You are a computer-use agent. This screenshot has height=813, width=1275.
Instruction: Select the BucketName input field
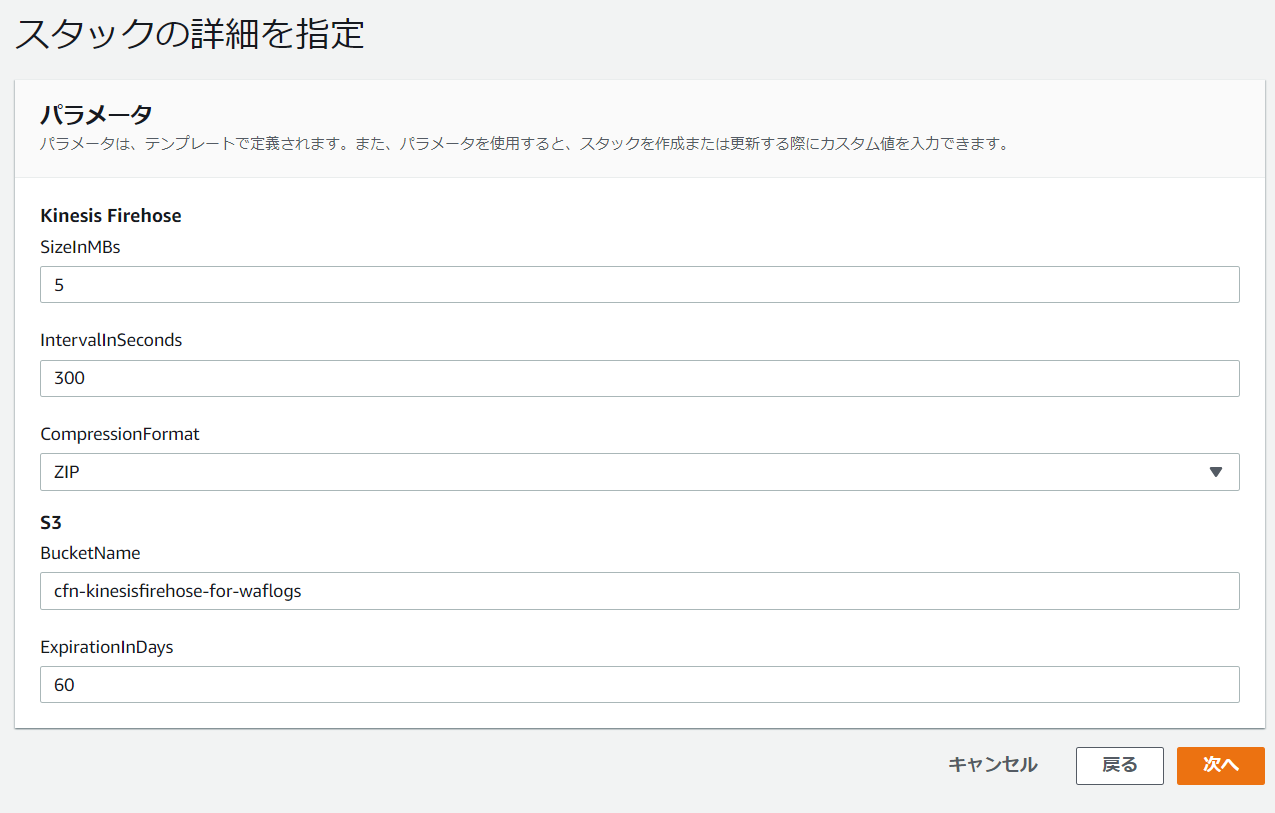(640, 591)
